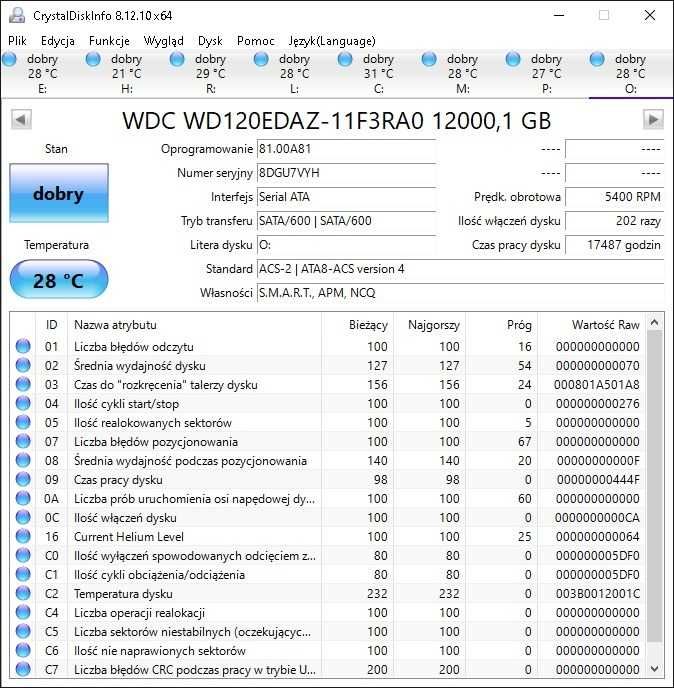The width and height of the screenshot is (674, 688).
Task: Click scrollbar up arrow in attribute list
Action: point(654,322)
